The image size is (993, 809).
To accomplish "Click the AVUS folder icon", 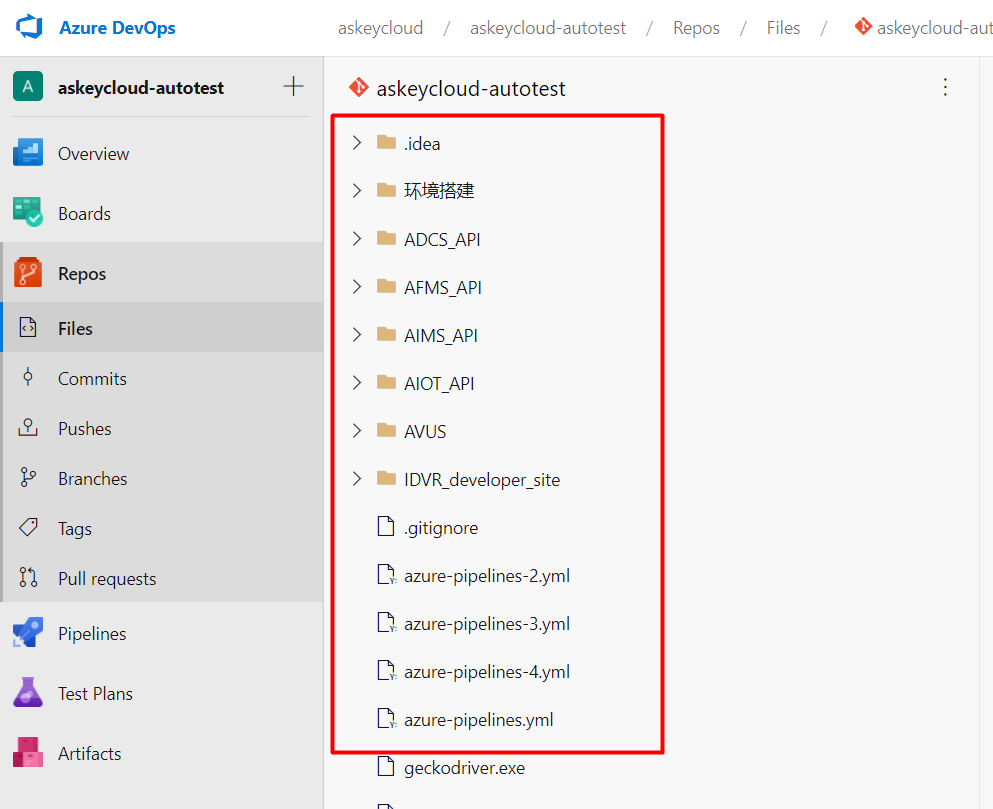I will 386,430.
